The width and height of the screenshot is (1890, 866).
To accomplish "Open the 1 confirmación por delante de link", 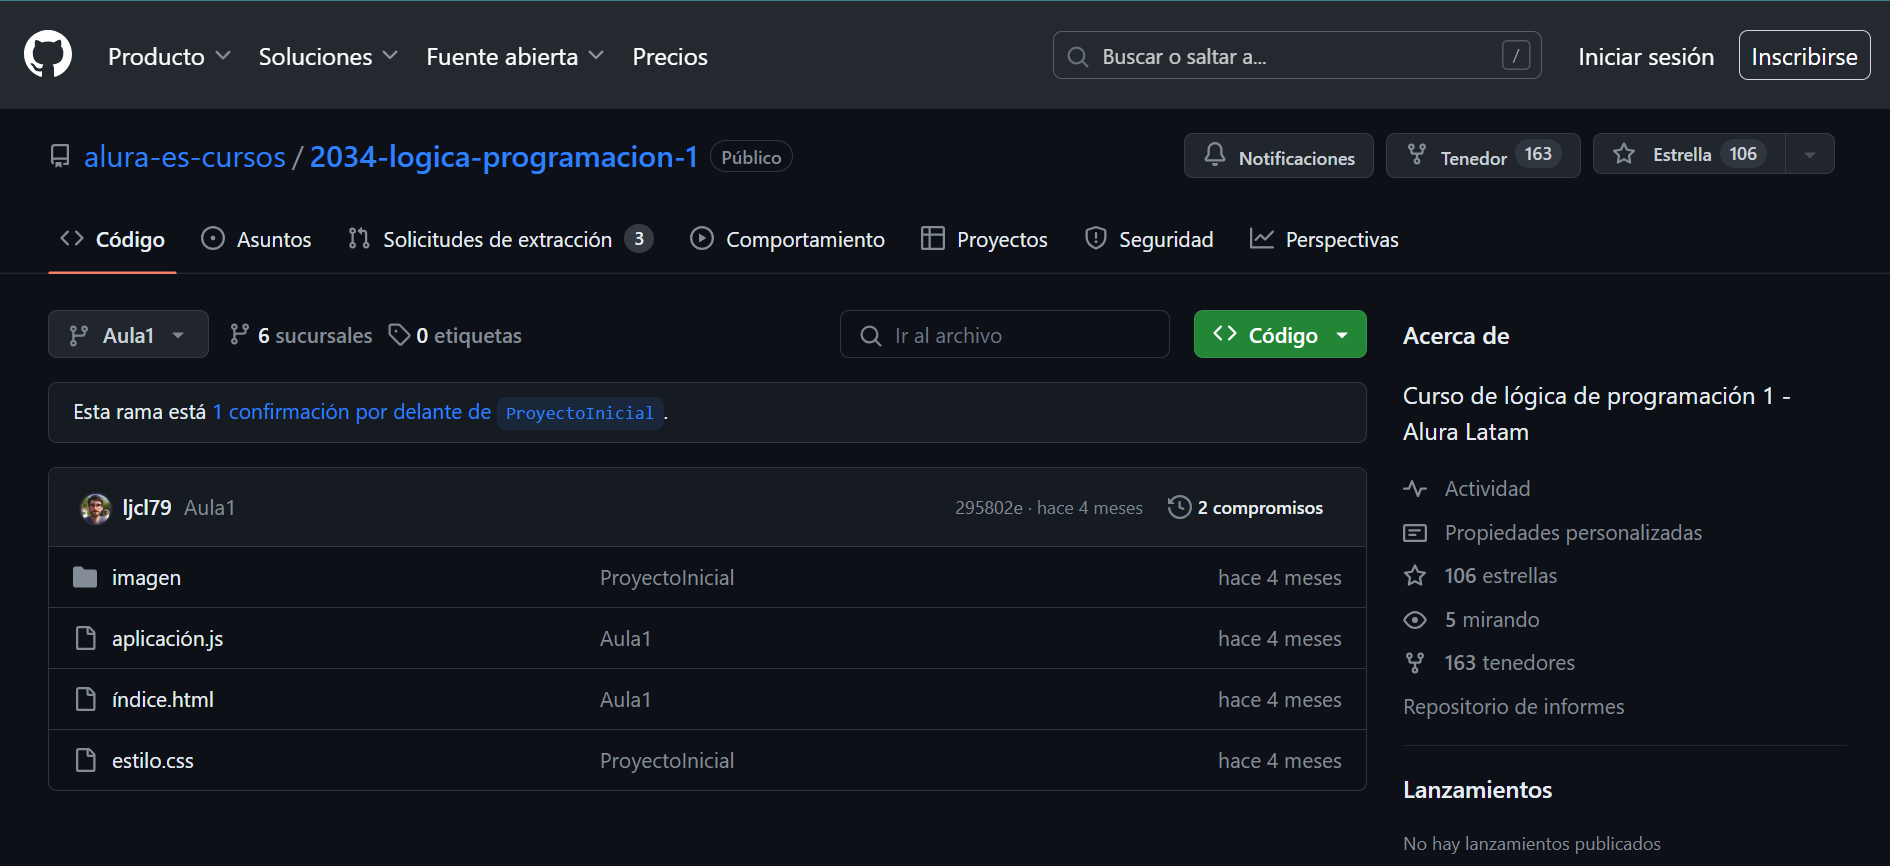I will tap(352, 412).
